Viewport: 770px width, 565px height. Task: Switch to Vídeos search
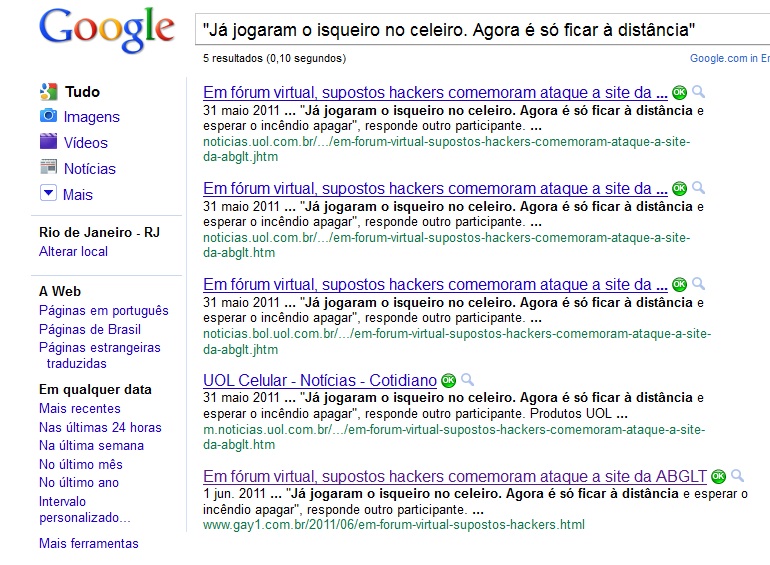click(x=85, y=143)
